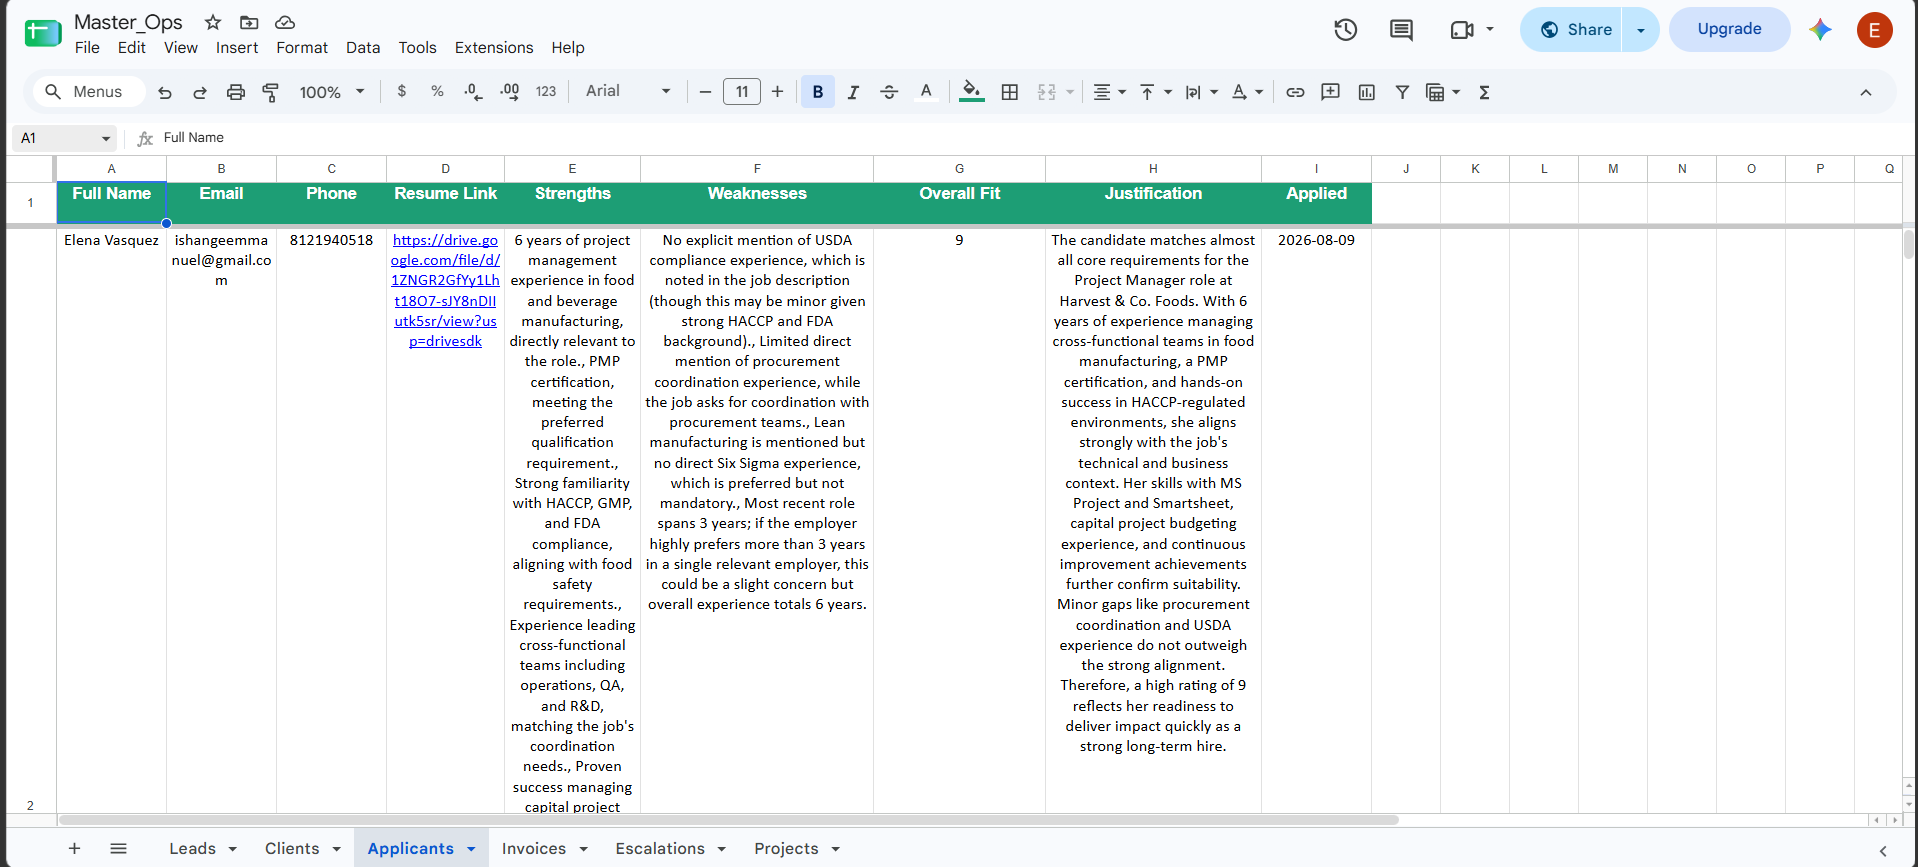1918x867 pixels.
Task: Add a new sheet with plus button
Action: click(74, 848)
